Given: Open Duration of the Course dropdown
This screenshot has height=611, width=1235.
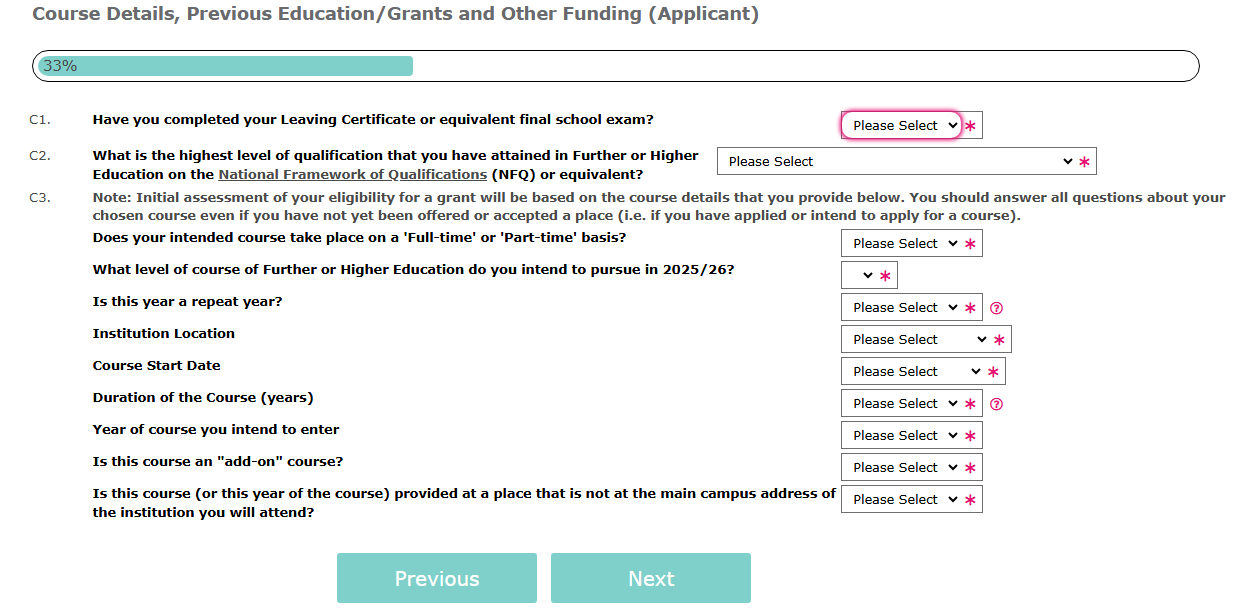Looking at the screenshot, I should pyautogui.click(x=901, y=403).
